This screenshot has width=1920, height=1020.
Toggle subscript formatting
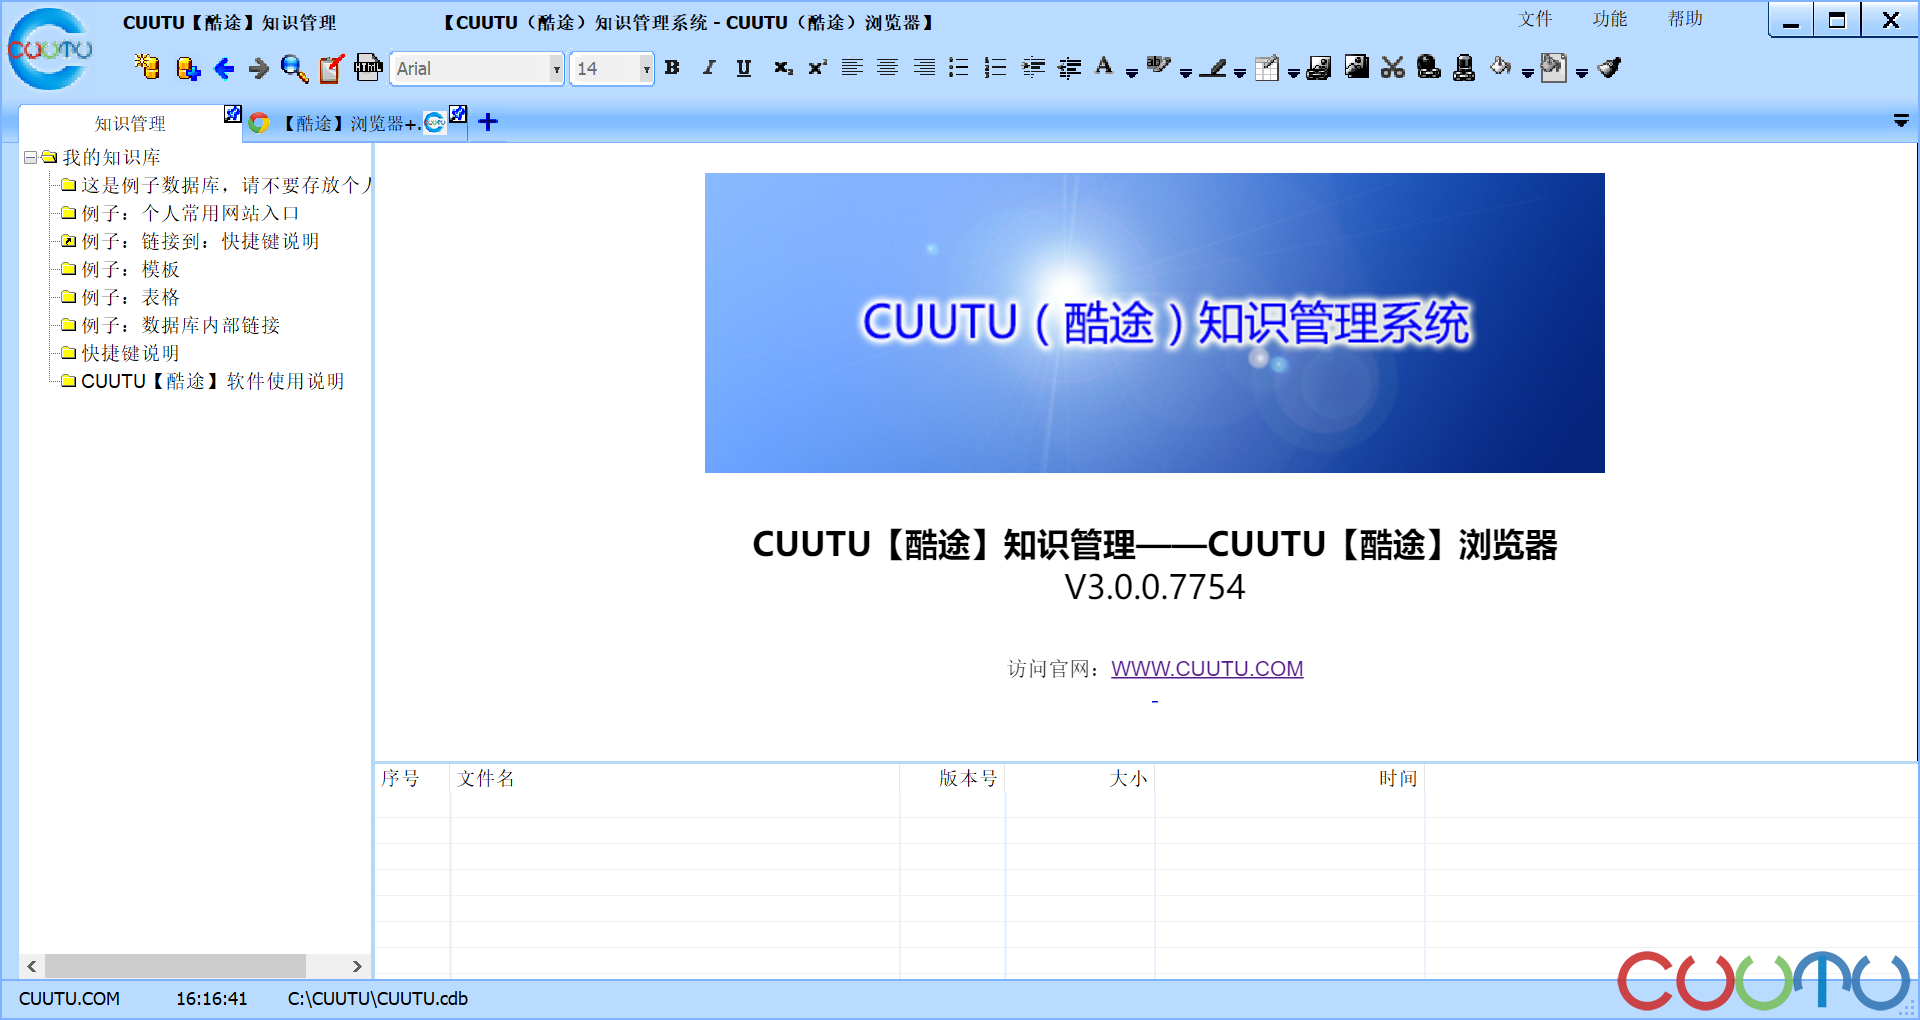tap(783, 67)
